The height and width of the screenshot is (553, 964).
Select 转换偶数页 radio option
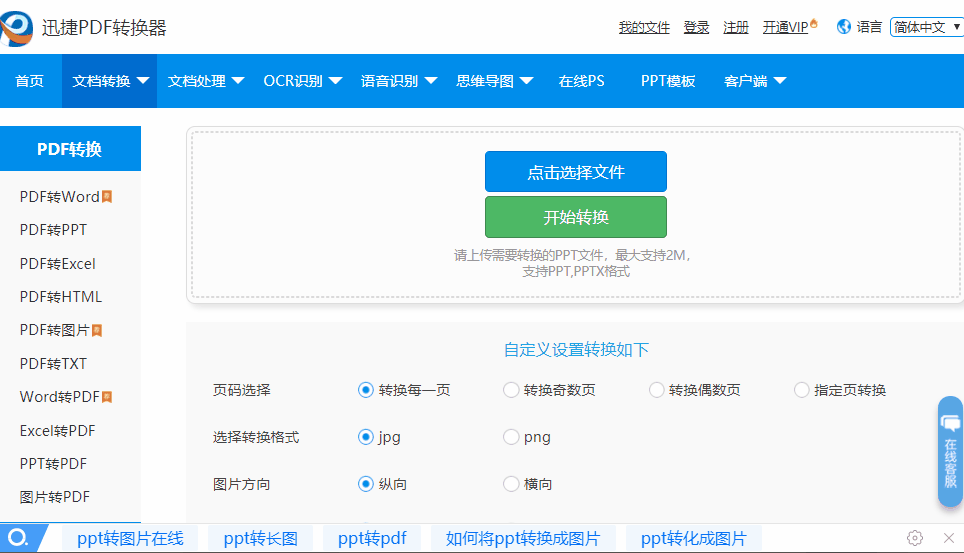(x=657, y=390)
